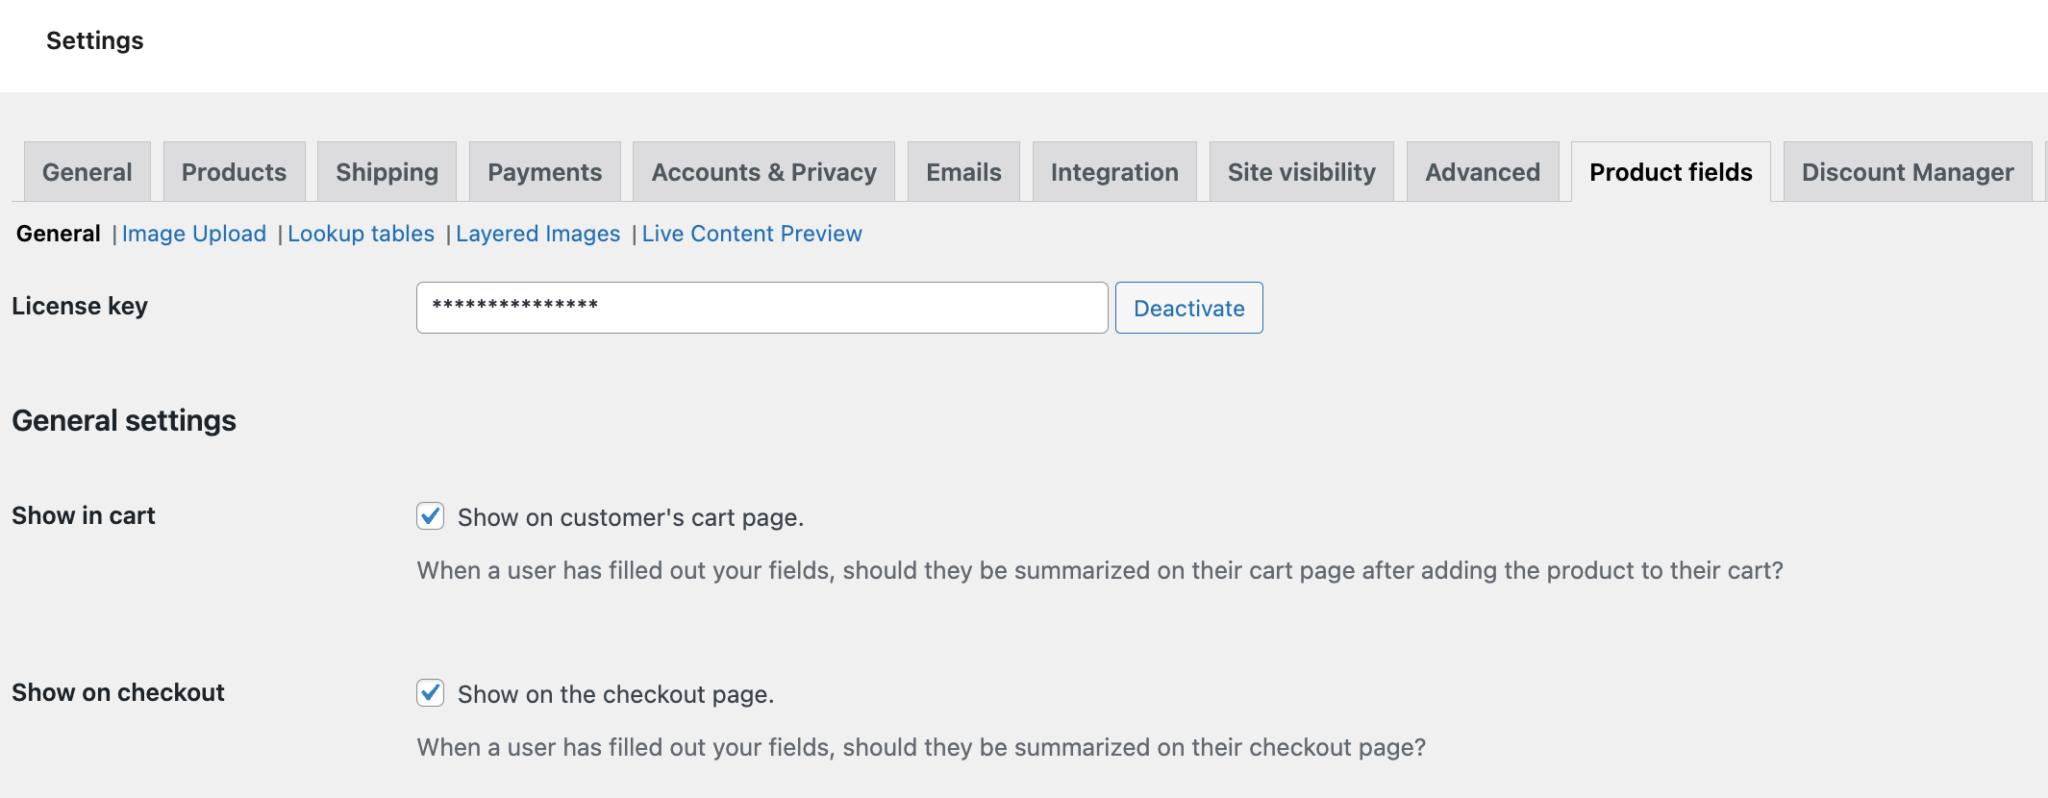Open the Lookup tables section
Screen dimensions: 2048x798
(x=360, y=233)
